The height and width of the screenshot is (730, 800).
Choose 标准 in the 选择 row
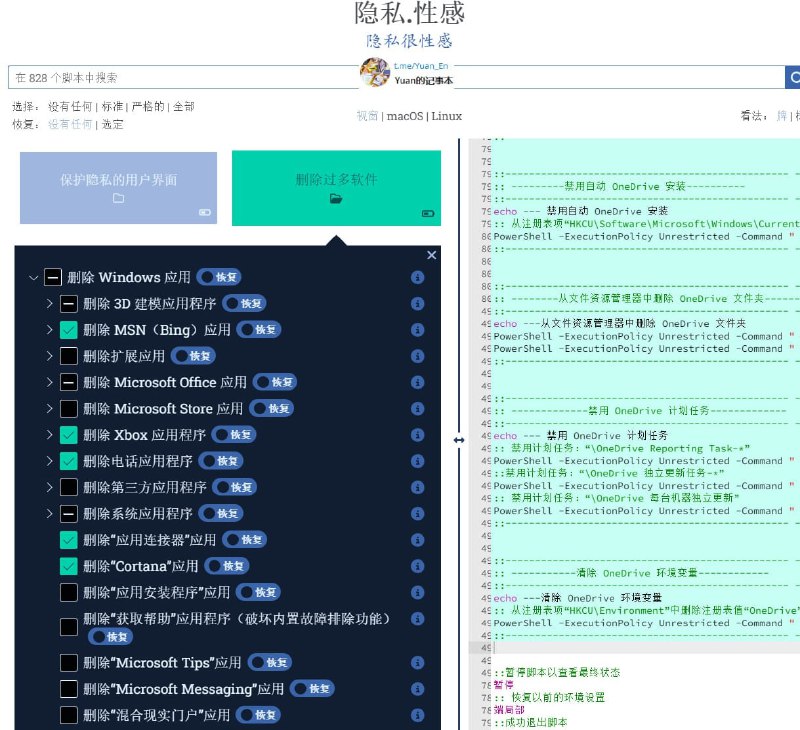click(112, 106)
